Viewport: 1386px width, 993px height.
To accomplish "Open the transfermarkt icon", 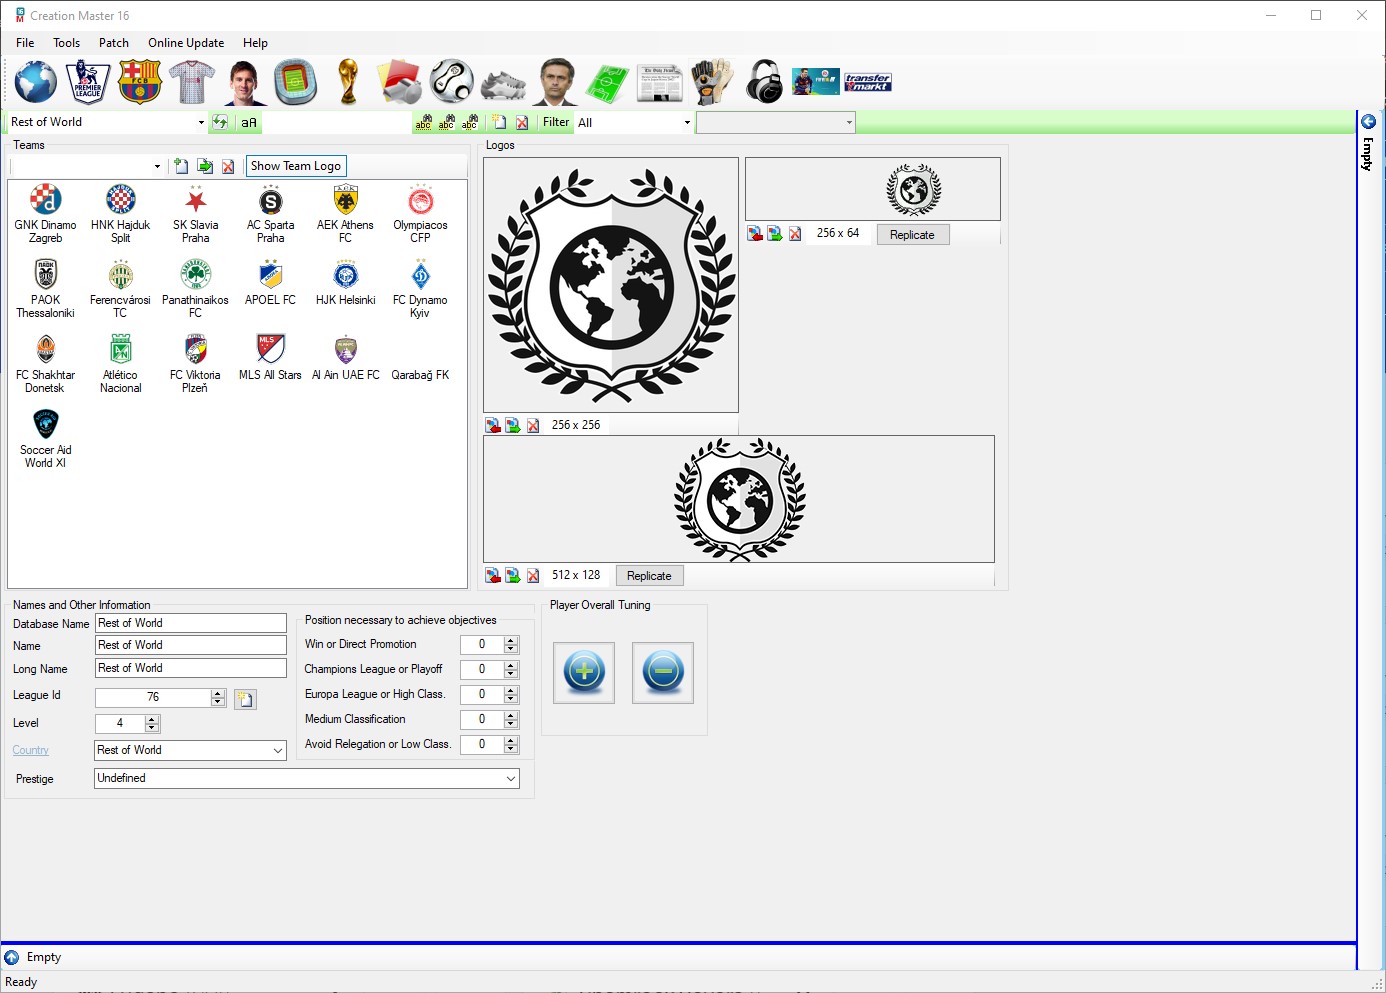I will pos(868,82).
